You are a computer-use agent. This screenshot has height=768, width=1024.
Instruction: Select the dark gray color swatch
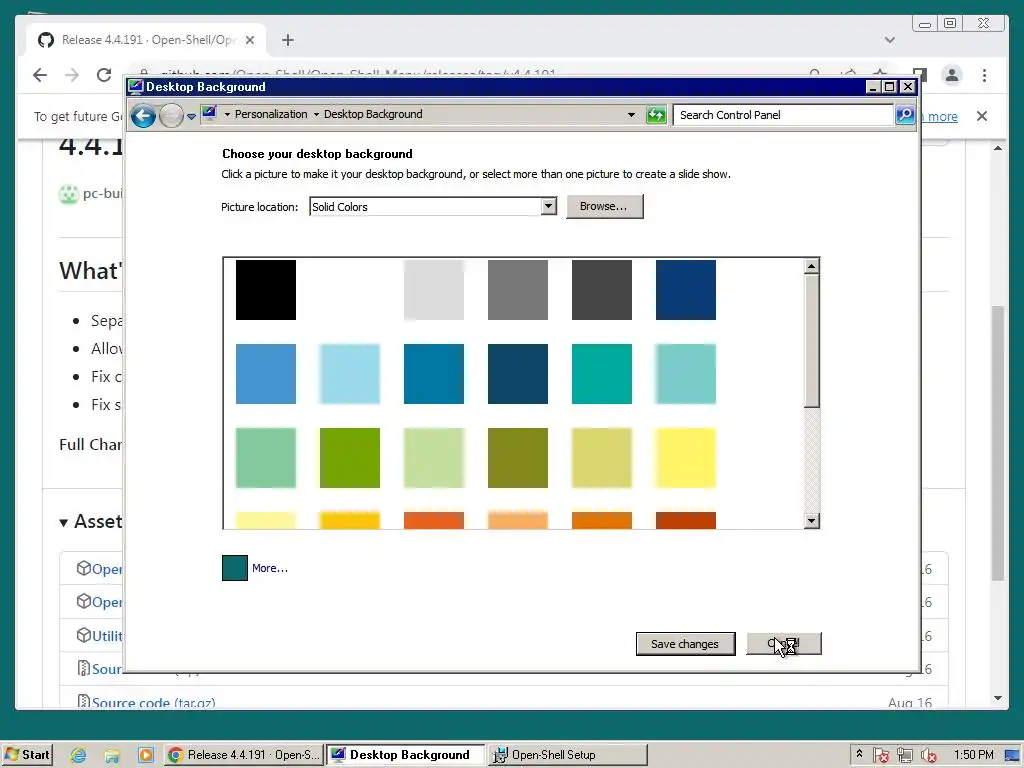[x=601, y=290]
